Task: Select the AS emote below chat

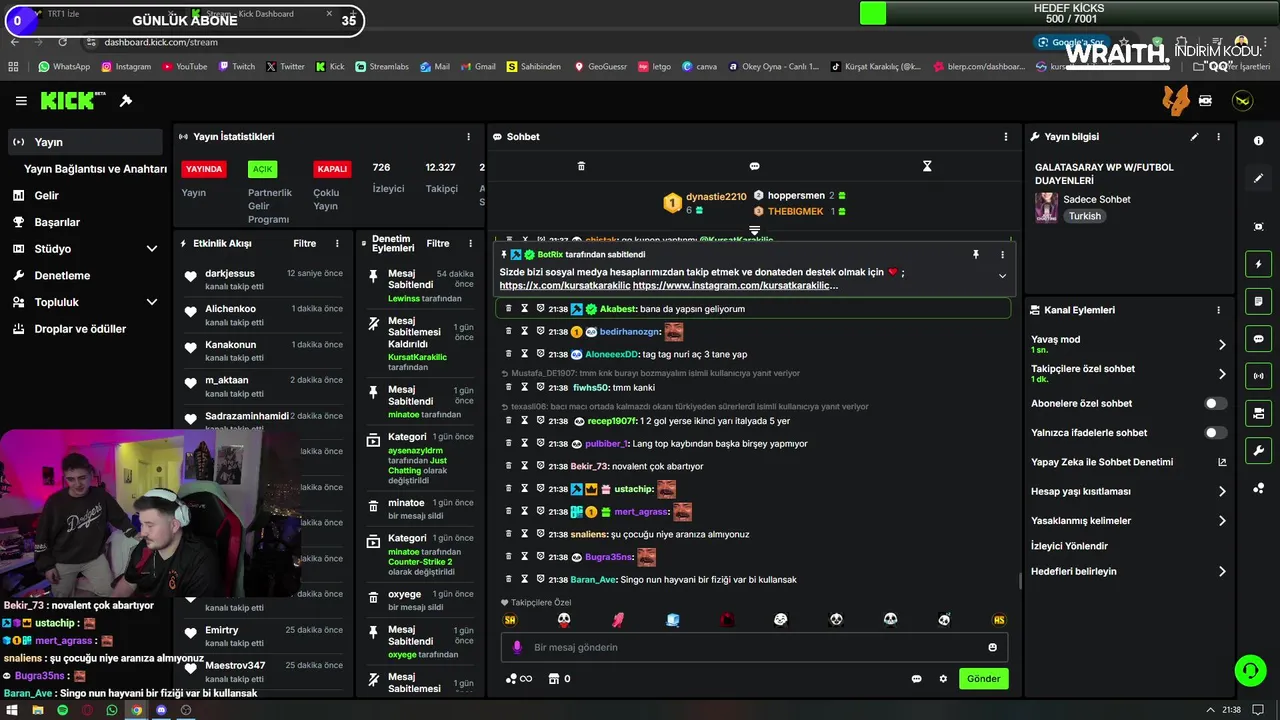Action: tap(998, 620)
